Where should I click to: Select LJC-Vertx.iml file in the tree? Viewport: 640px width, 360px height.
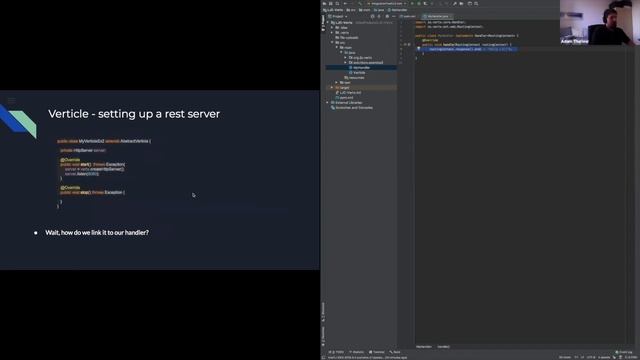(x=348, y=93)
